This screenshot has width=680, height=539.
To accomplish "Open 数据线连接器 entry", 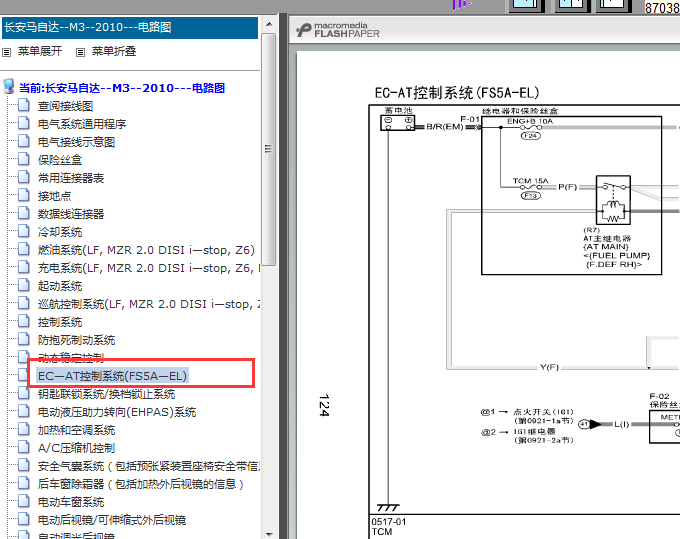I will click(x=71, y=214).
